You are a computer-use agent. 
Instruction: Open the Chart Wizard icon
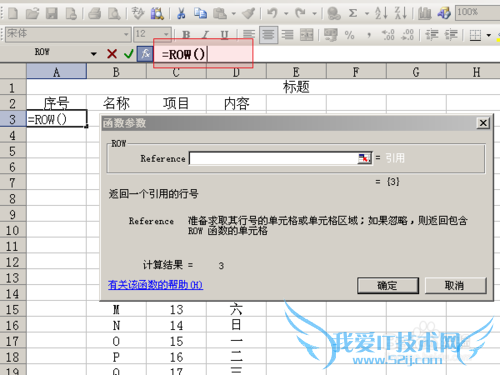pos(424,14)
